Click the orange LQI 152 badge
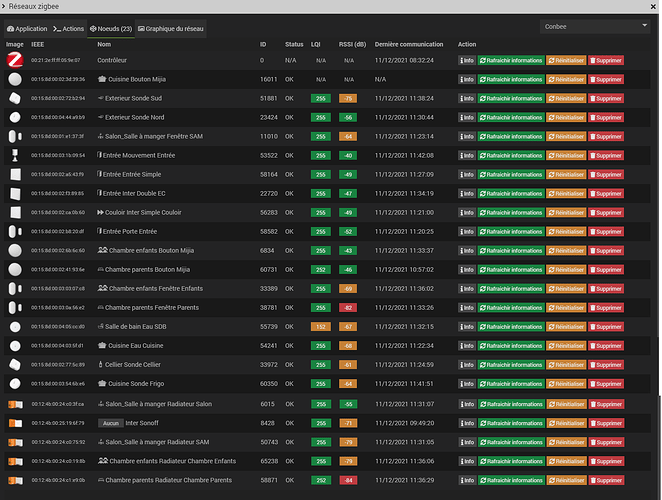The image size is (662, 500). [x=320, y=326]
